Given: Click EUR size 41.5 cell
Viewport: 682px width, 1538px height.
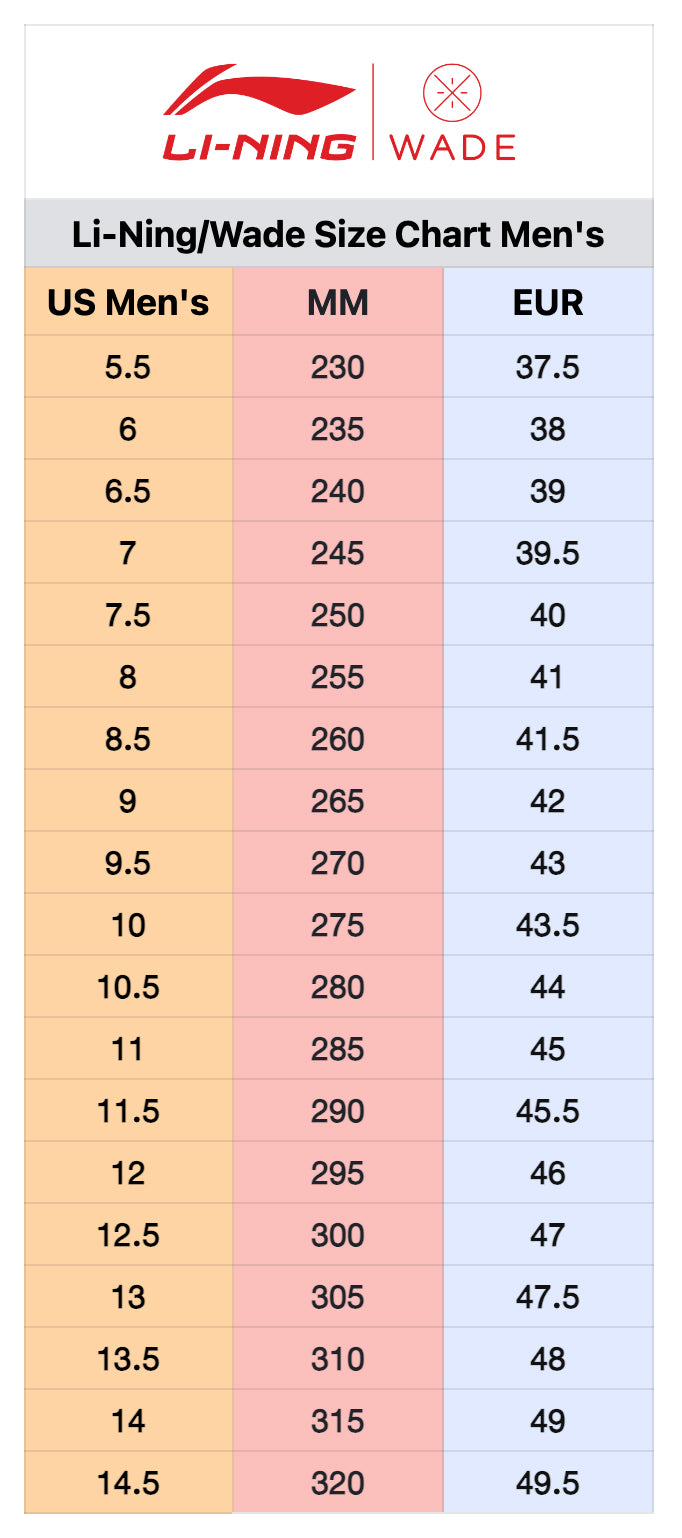Looking at the screenshot, I should click(548, 739).
